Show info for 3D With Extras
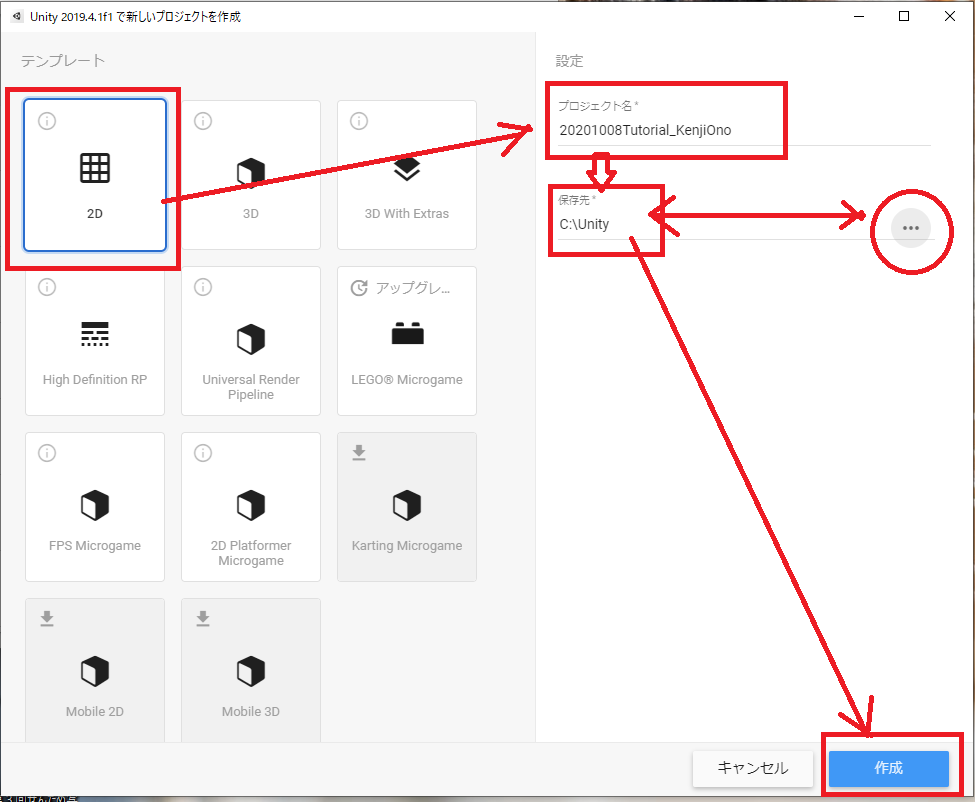 point(359,121)
